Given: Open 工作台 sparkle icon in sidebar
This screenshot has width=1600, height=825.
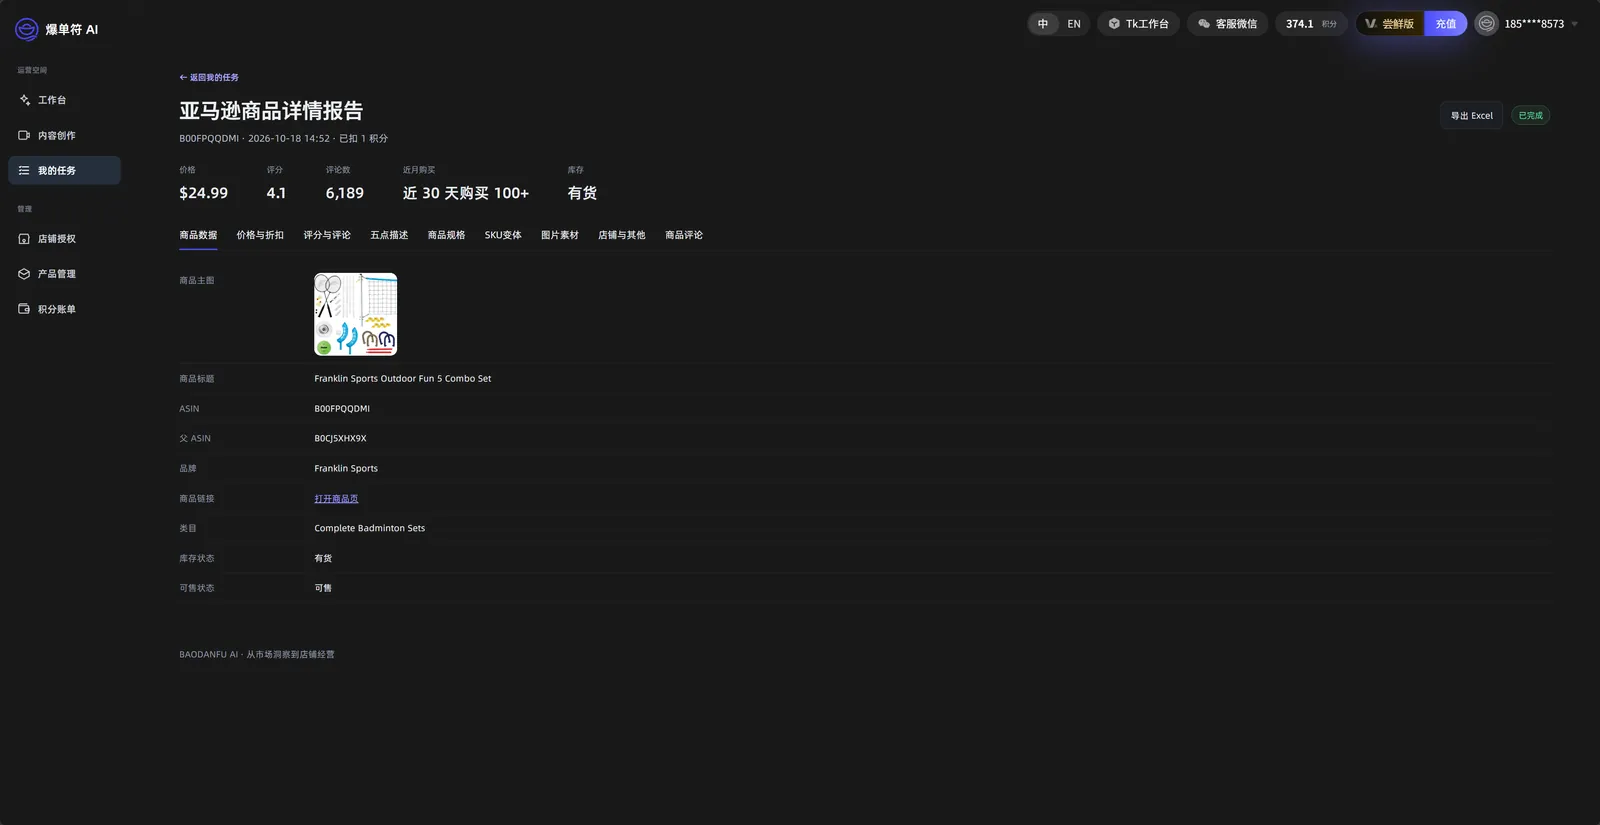Looking at the screenshot, I should (24, 100).
